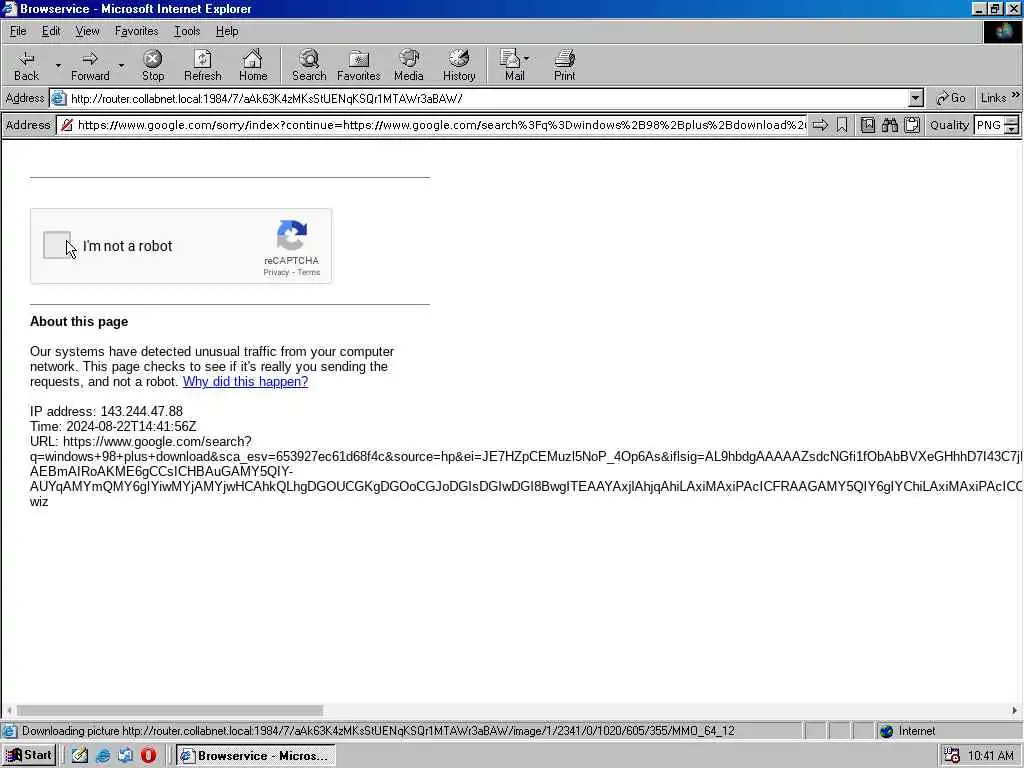Click the Downloading picture status bar text
Screen dimensions: 1024x768
(378, 731)
